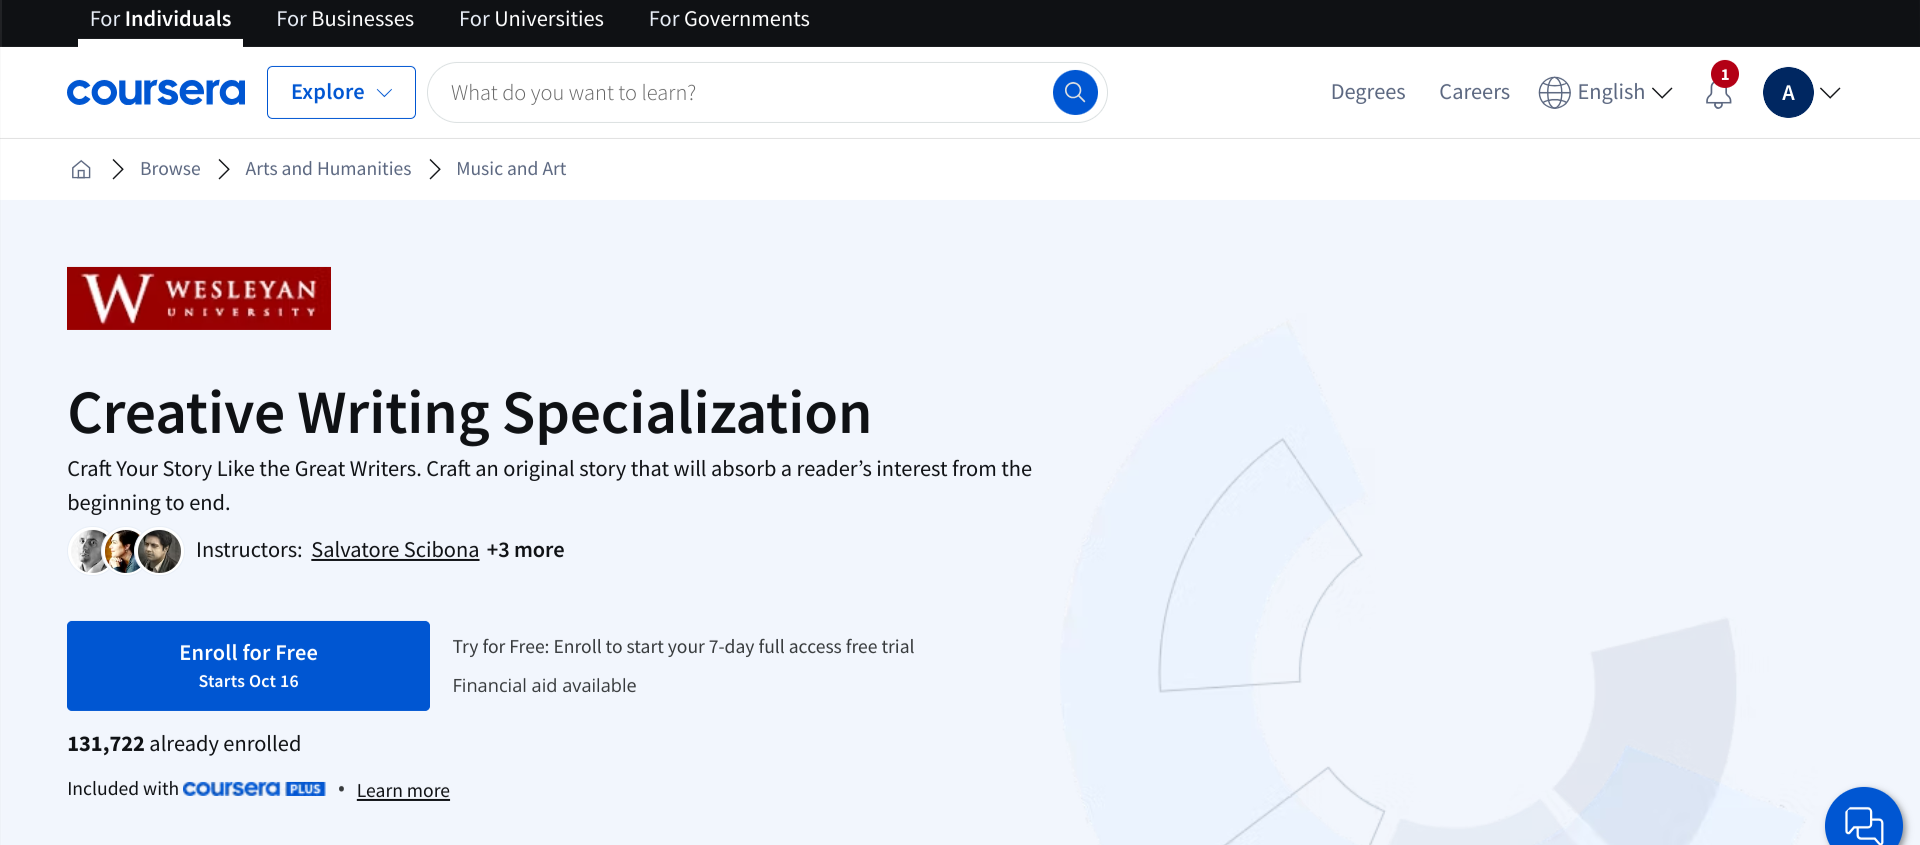Click the Coursera Plus badge
This screenshot has height=845, width=1920.
pyautogui.click(x=254, y=789)
